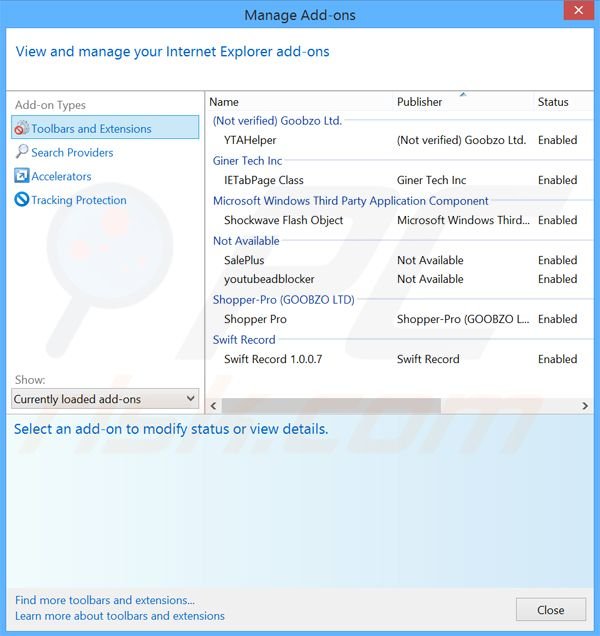This screenshot has height=636, width=600.
Task: Click publisher 'Swift Record' in Swift Record row
Action: [x=428, y=359]
